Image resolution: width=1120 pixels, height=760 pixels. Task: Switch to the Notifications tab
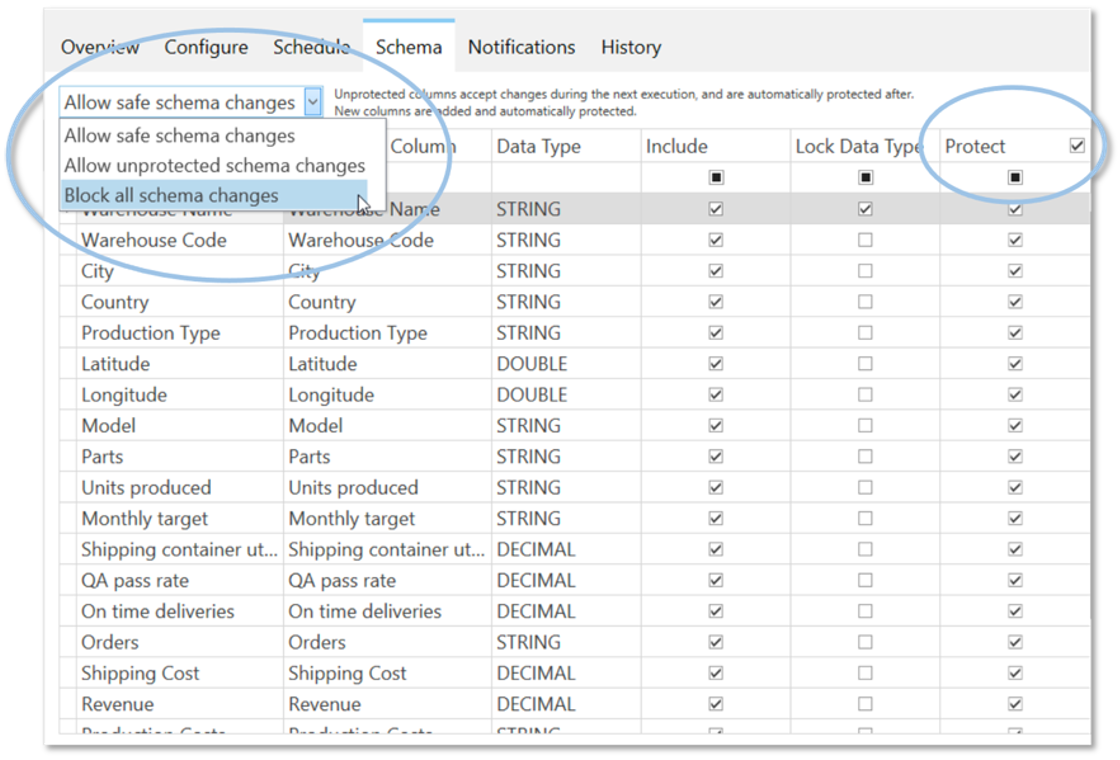tap(521, 47)
